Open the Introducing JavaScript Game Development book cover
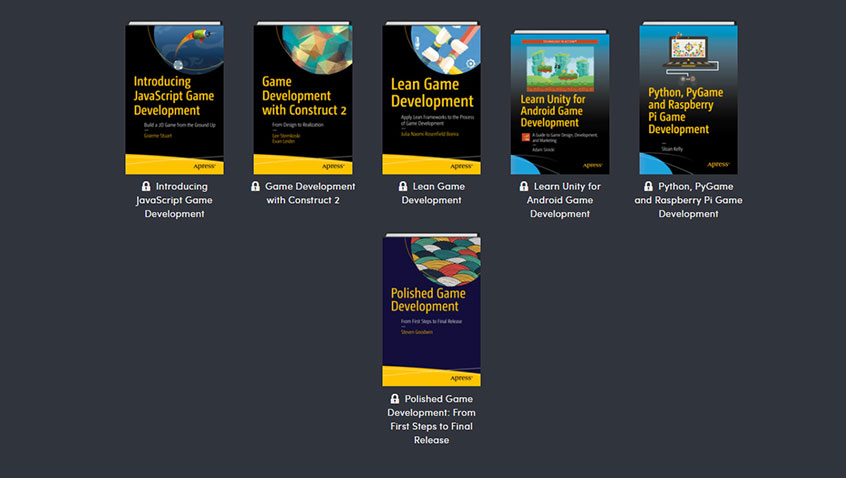This screenshot has width=846, height=478. (x=174, y=98)
